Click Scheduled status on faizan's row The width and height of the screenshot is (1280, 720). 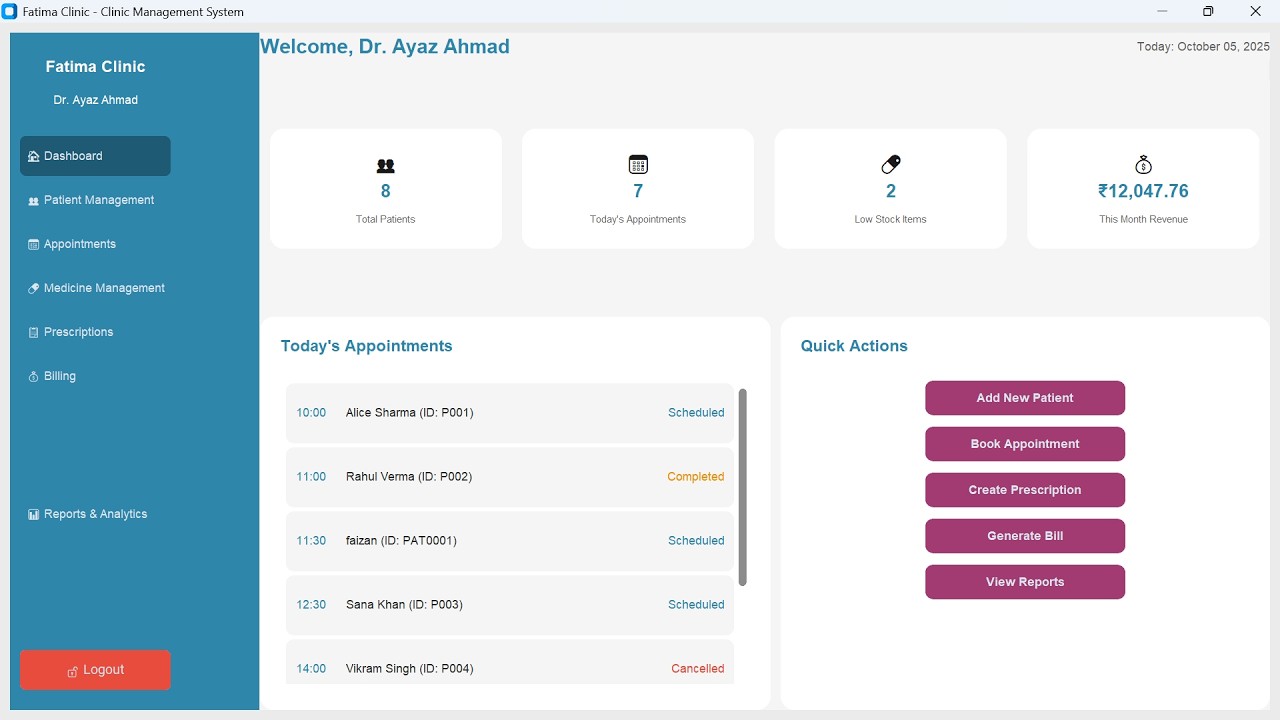(696, 541)
